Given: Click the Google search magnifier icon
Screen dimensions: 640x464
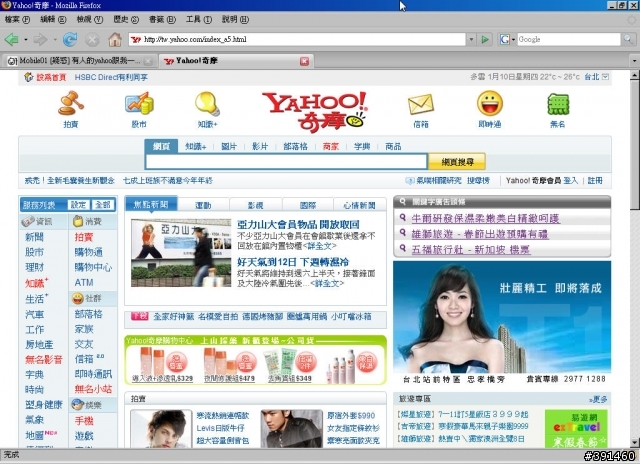Looking at the screenshot, I should [627, 39].
